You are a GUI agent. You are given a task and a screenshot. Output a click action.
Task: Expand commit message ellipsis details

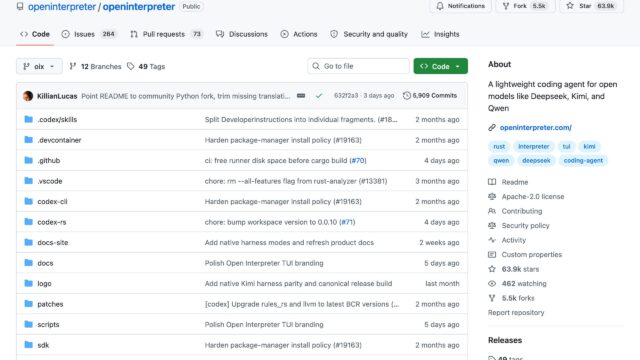(301, 96)
